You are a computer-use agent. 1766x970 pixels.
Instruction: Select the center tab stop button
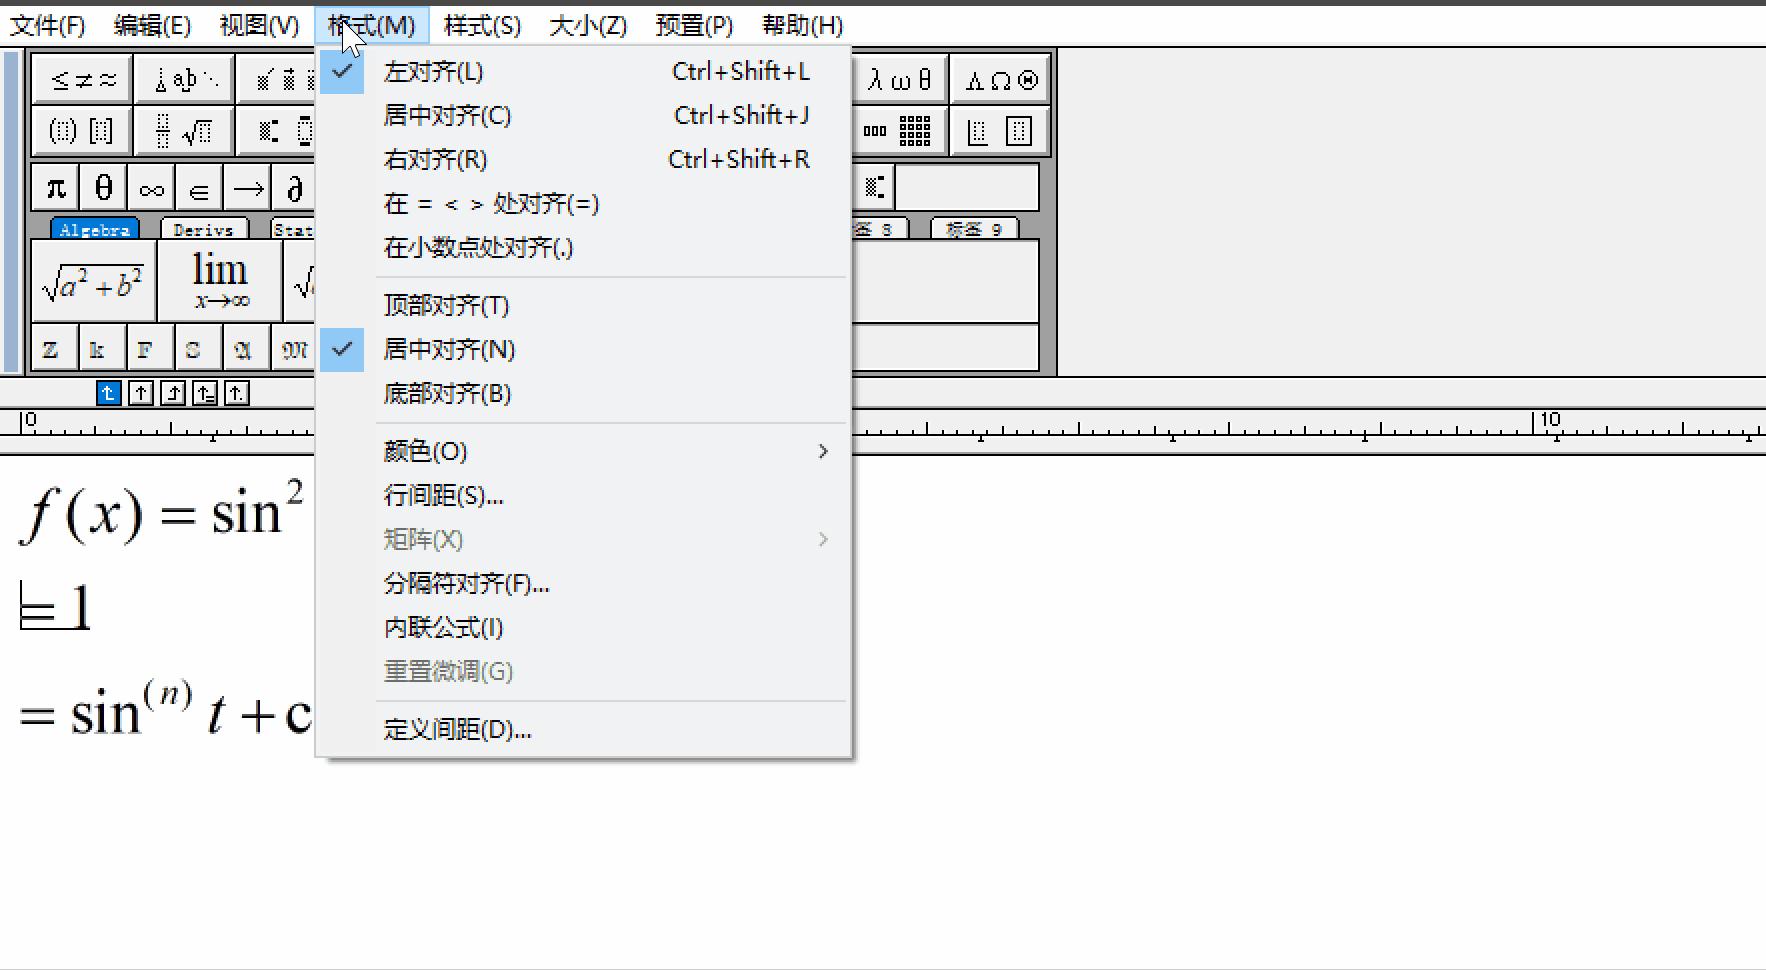pos(141,394)
